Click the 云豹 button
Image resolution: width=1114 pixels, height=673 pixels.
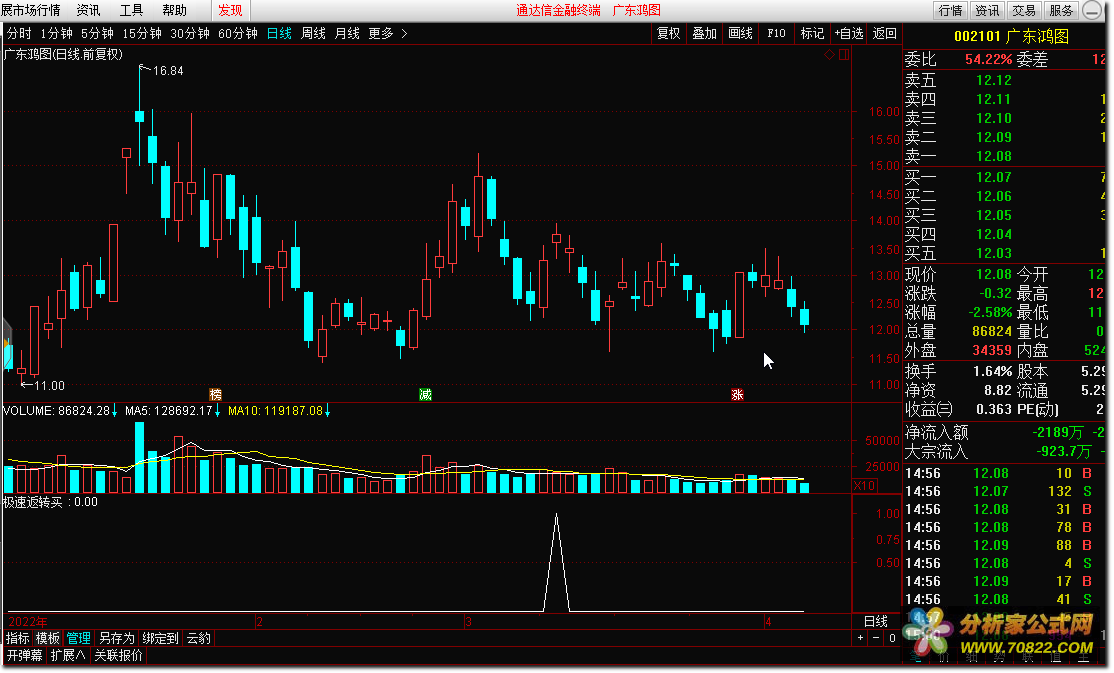tap(199, 638)
